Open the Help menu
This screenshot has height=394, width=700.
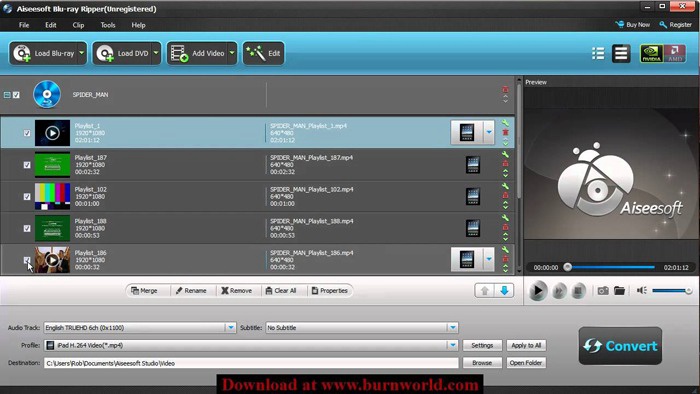(x=138, y=25)
